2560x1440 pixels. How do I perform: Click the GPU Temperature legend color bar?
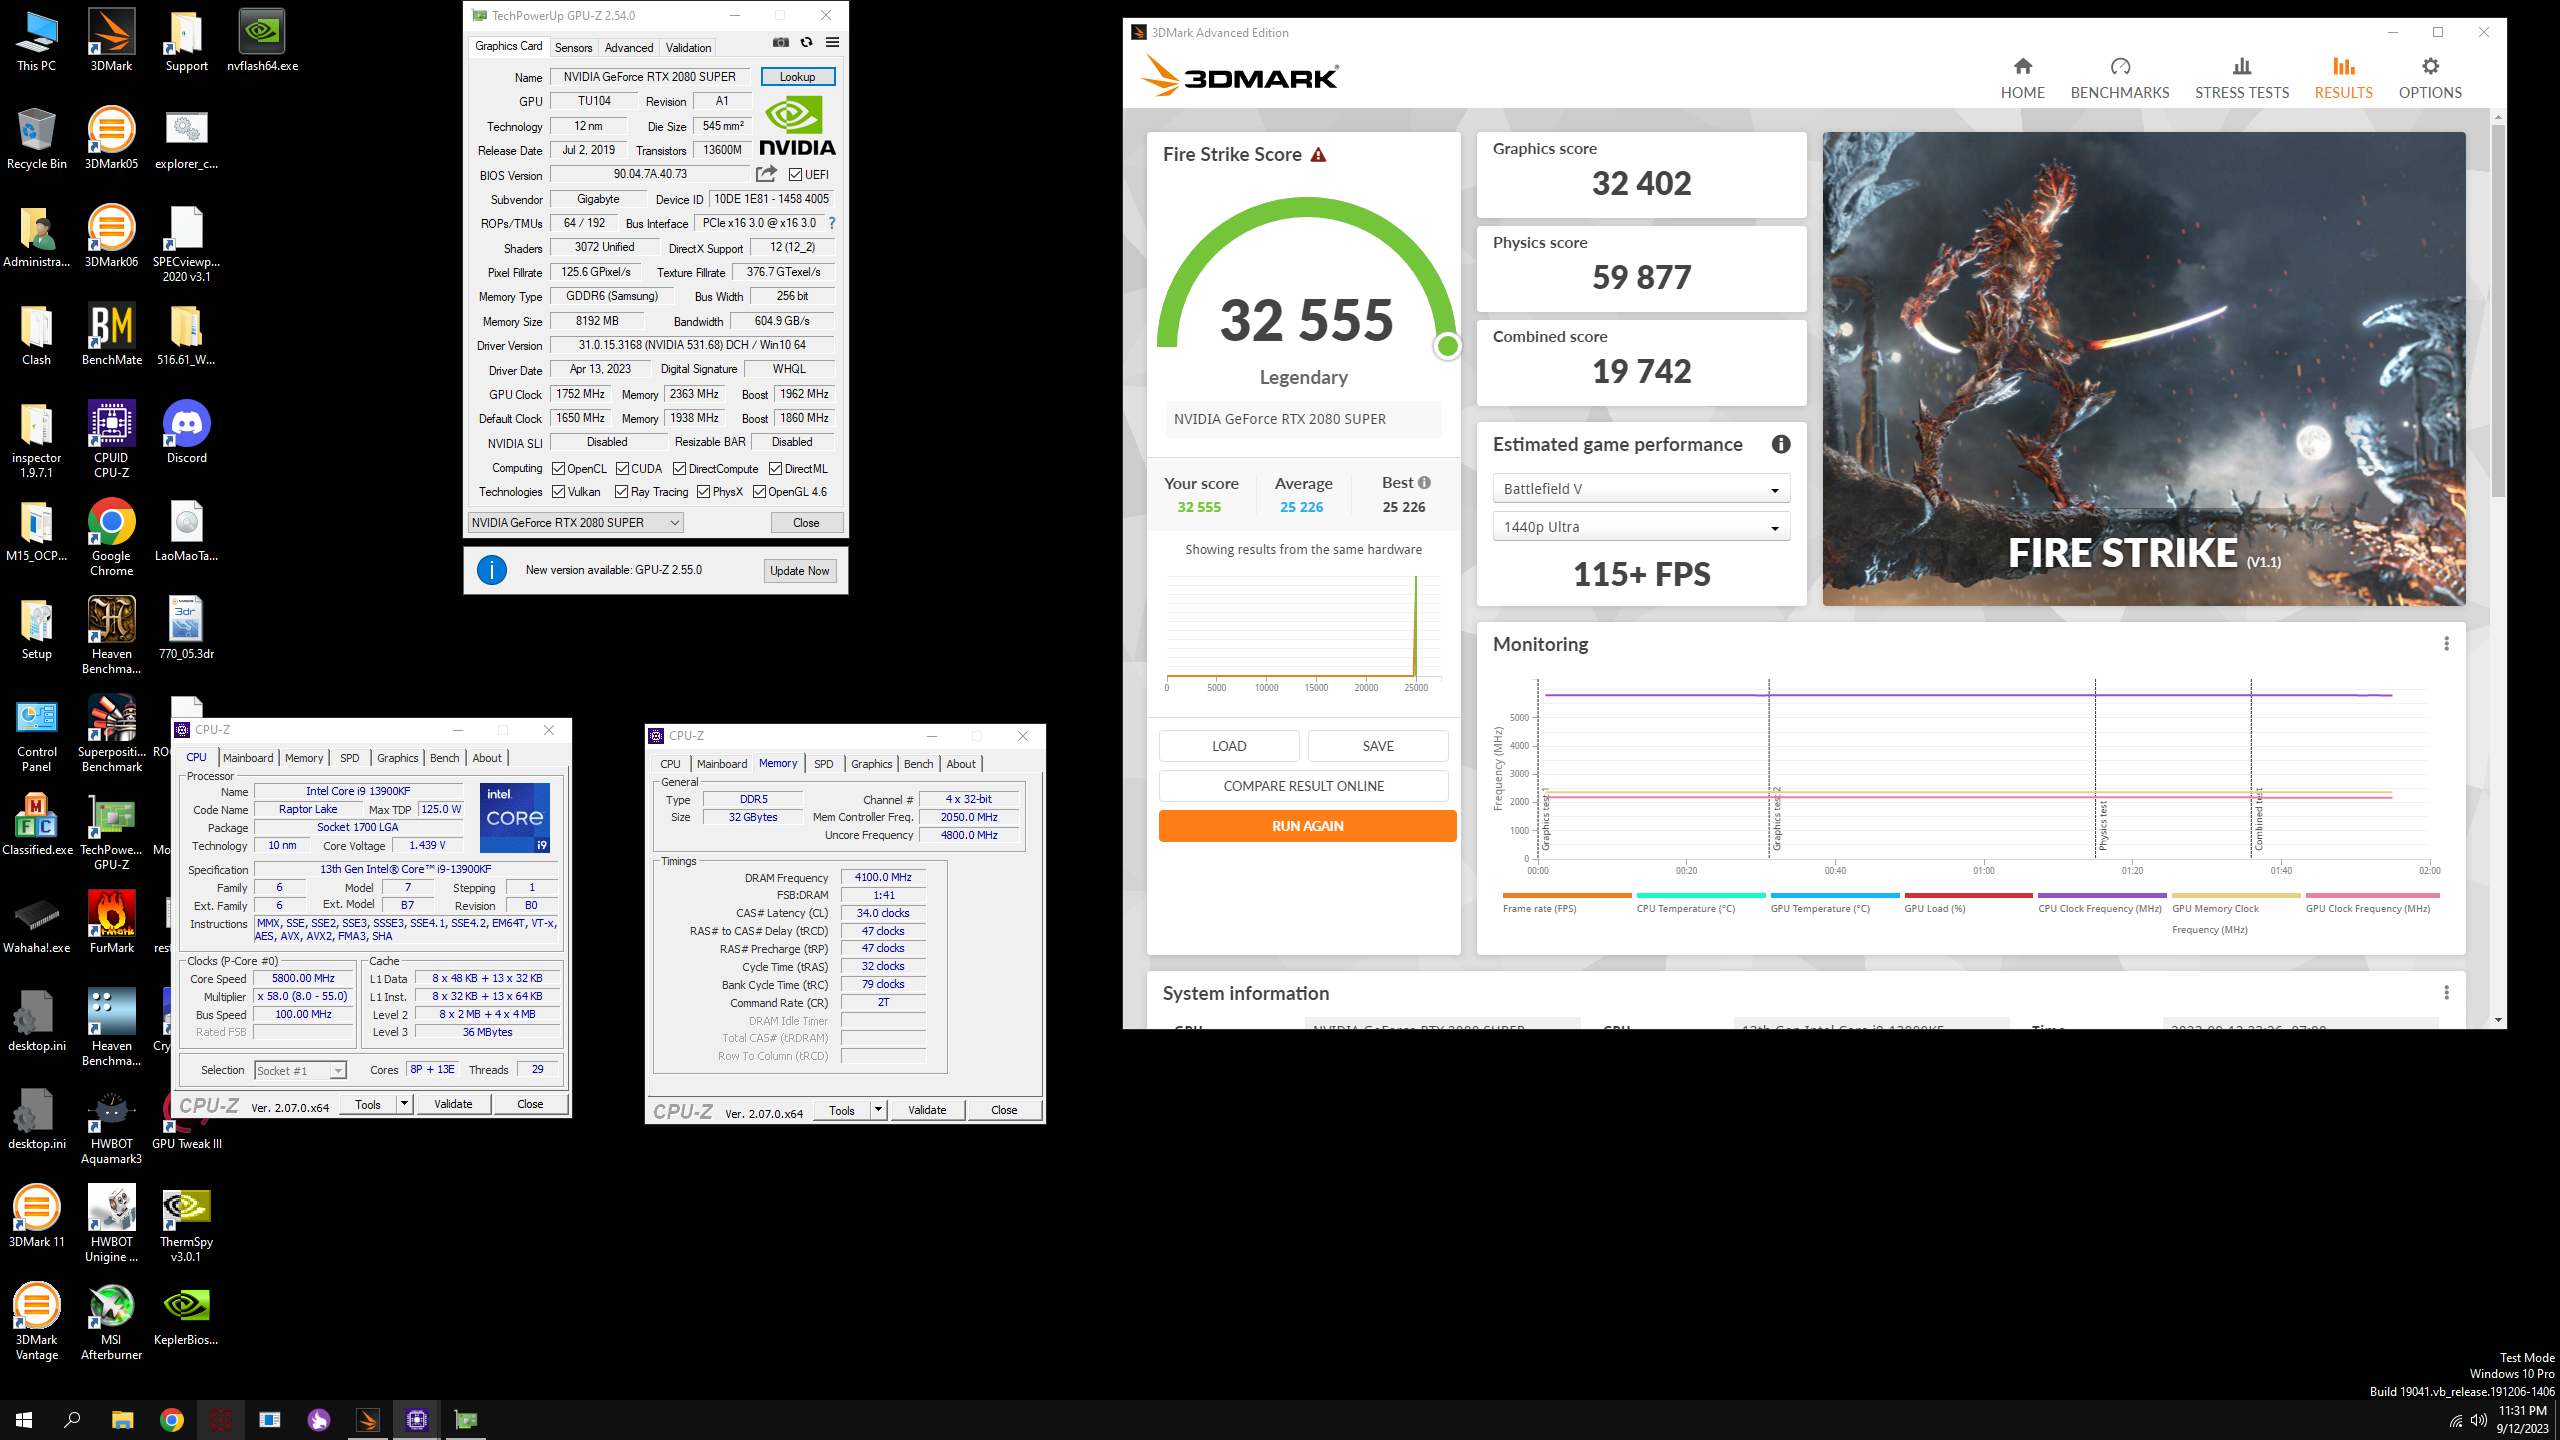pyautogui.click(x=1834, y=895)
